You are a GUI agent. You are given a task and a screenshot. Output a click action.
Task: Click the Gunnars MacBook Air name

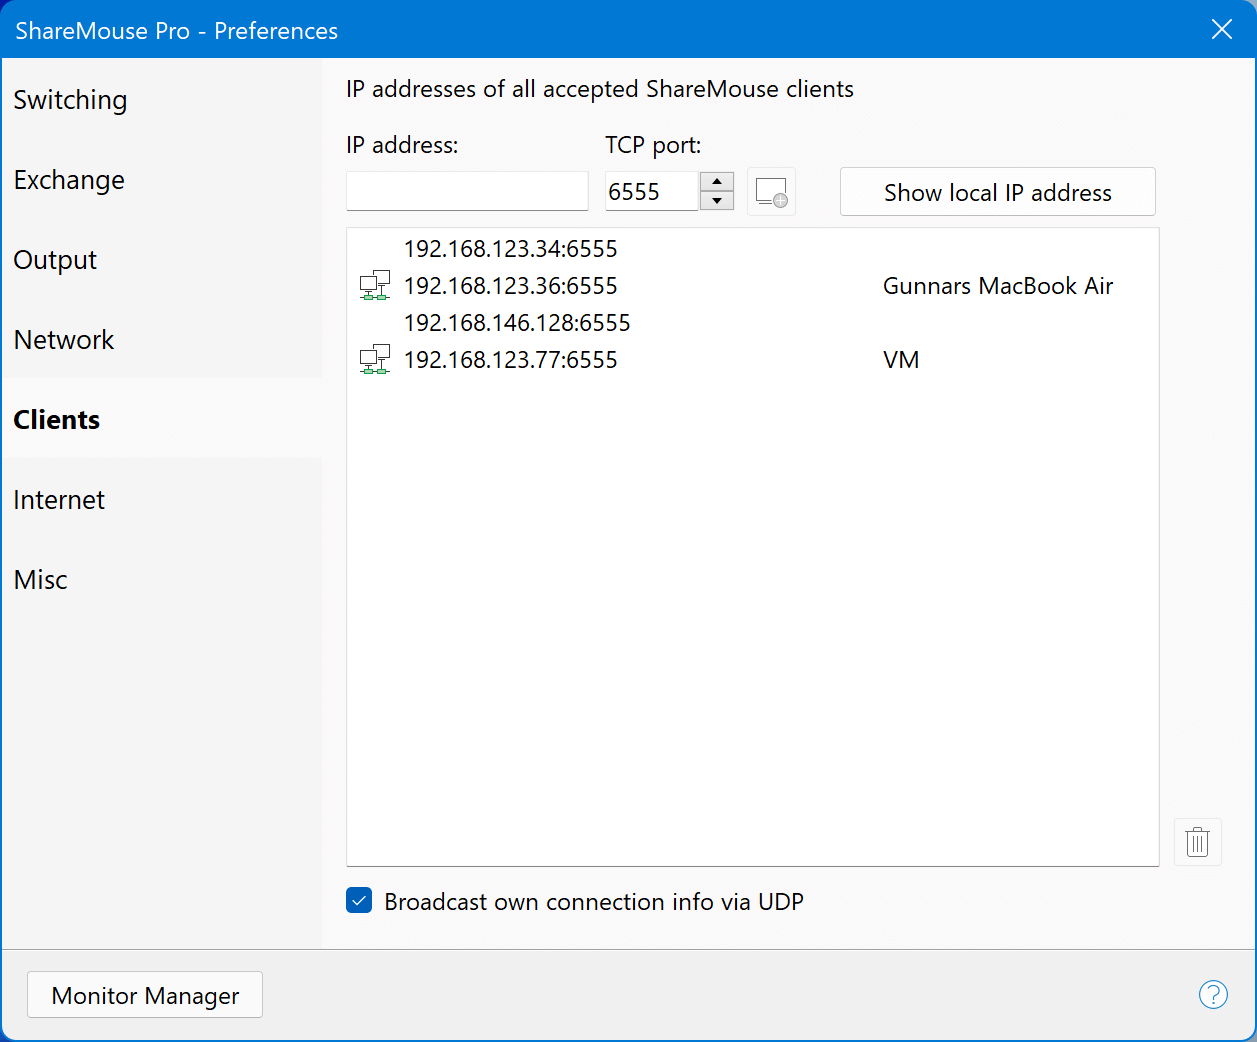[x=998, y=286]
